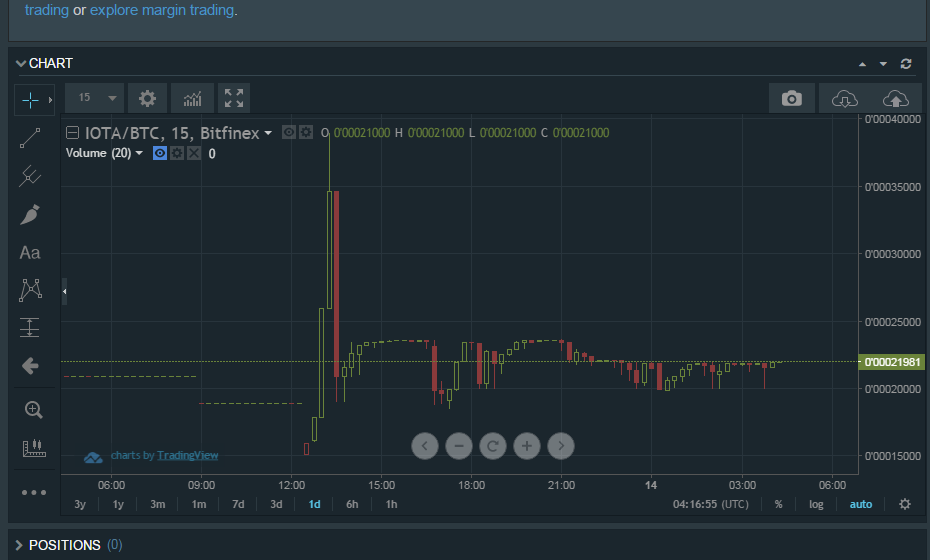Viewport: 930px width, 560px height.
Task: Click the 04:16:55 (UTC) timezone clock
Action: click(x=711, y=504)
